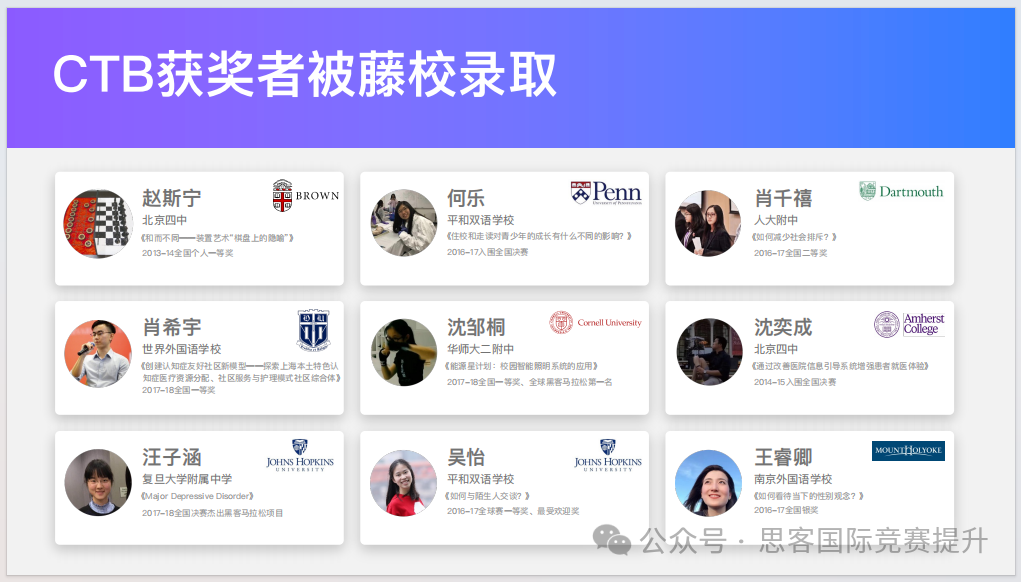Click the Brown University logo
The image size is (1021, 582).
305,196
